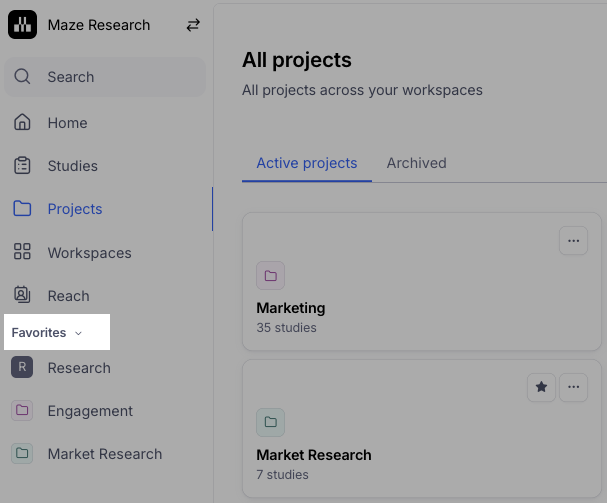This screenshot has height=503, width=607.
Task: Click the '7 studies' text
Action: [x=282, y=474]
